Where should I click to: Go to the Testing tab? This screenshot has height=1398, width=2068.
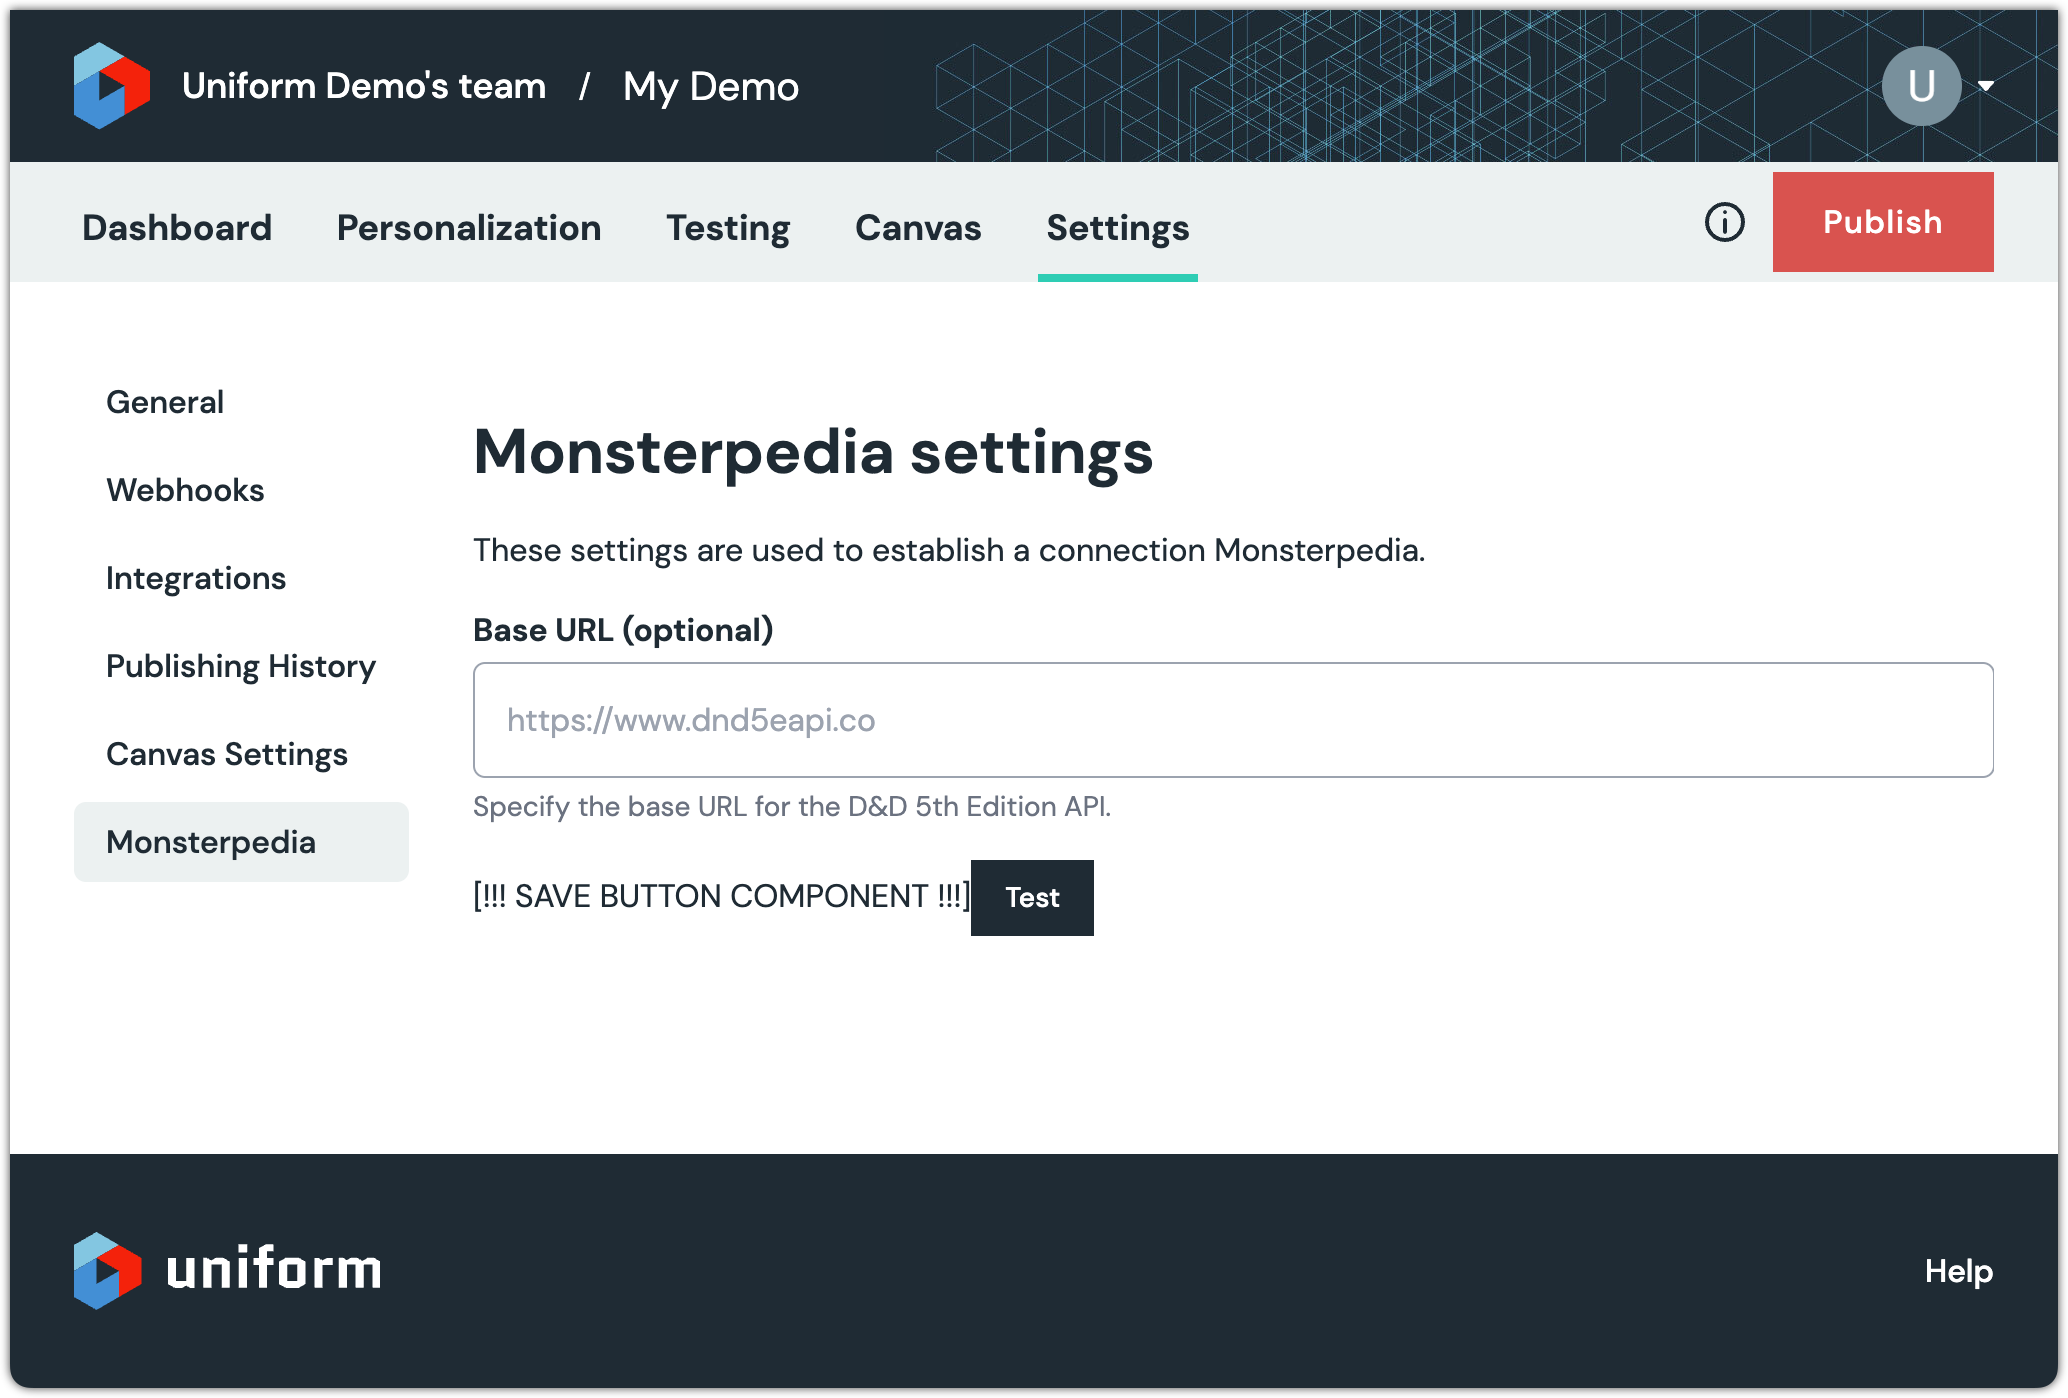(x=728, y=228)
